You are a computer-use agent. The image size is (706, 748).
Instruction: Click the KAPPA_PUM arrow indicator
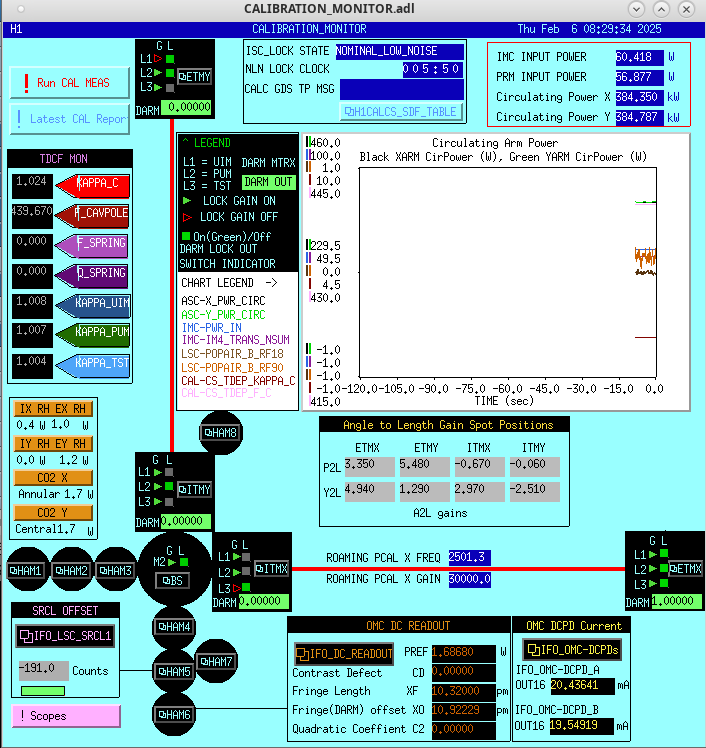pos(93,335)
